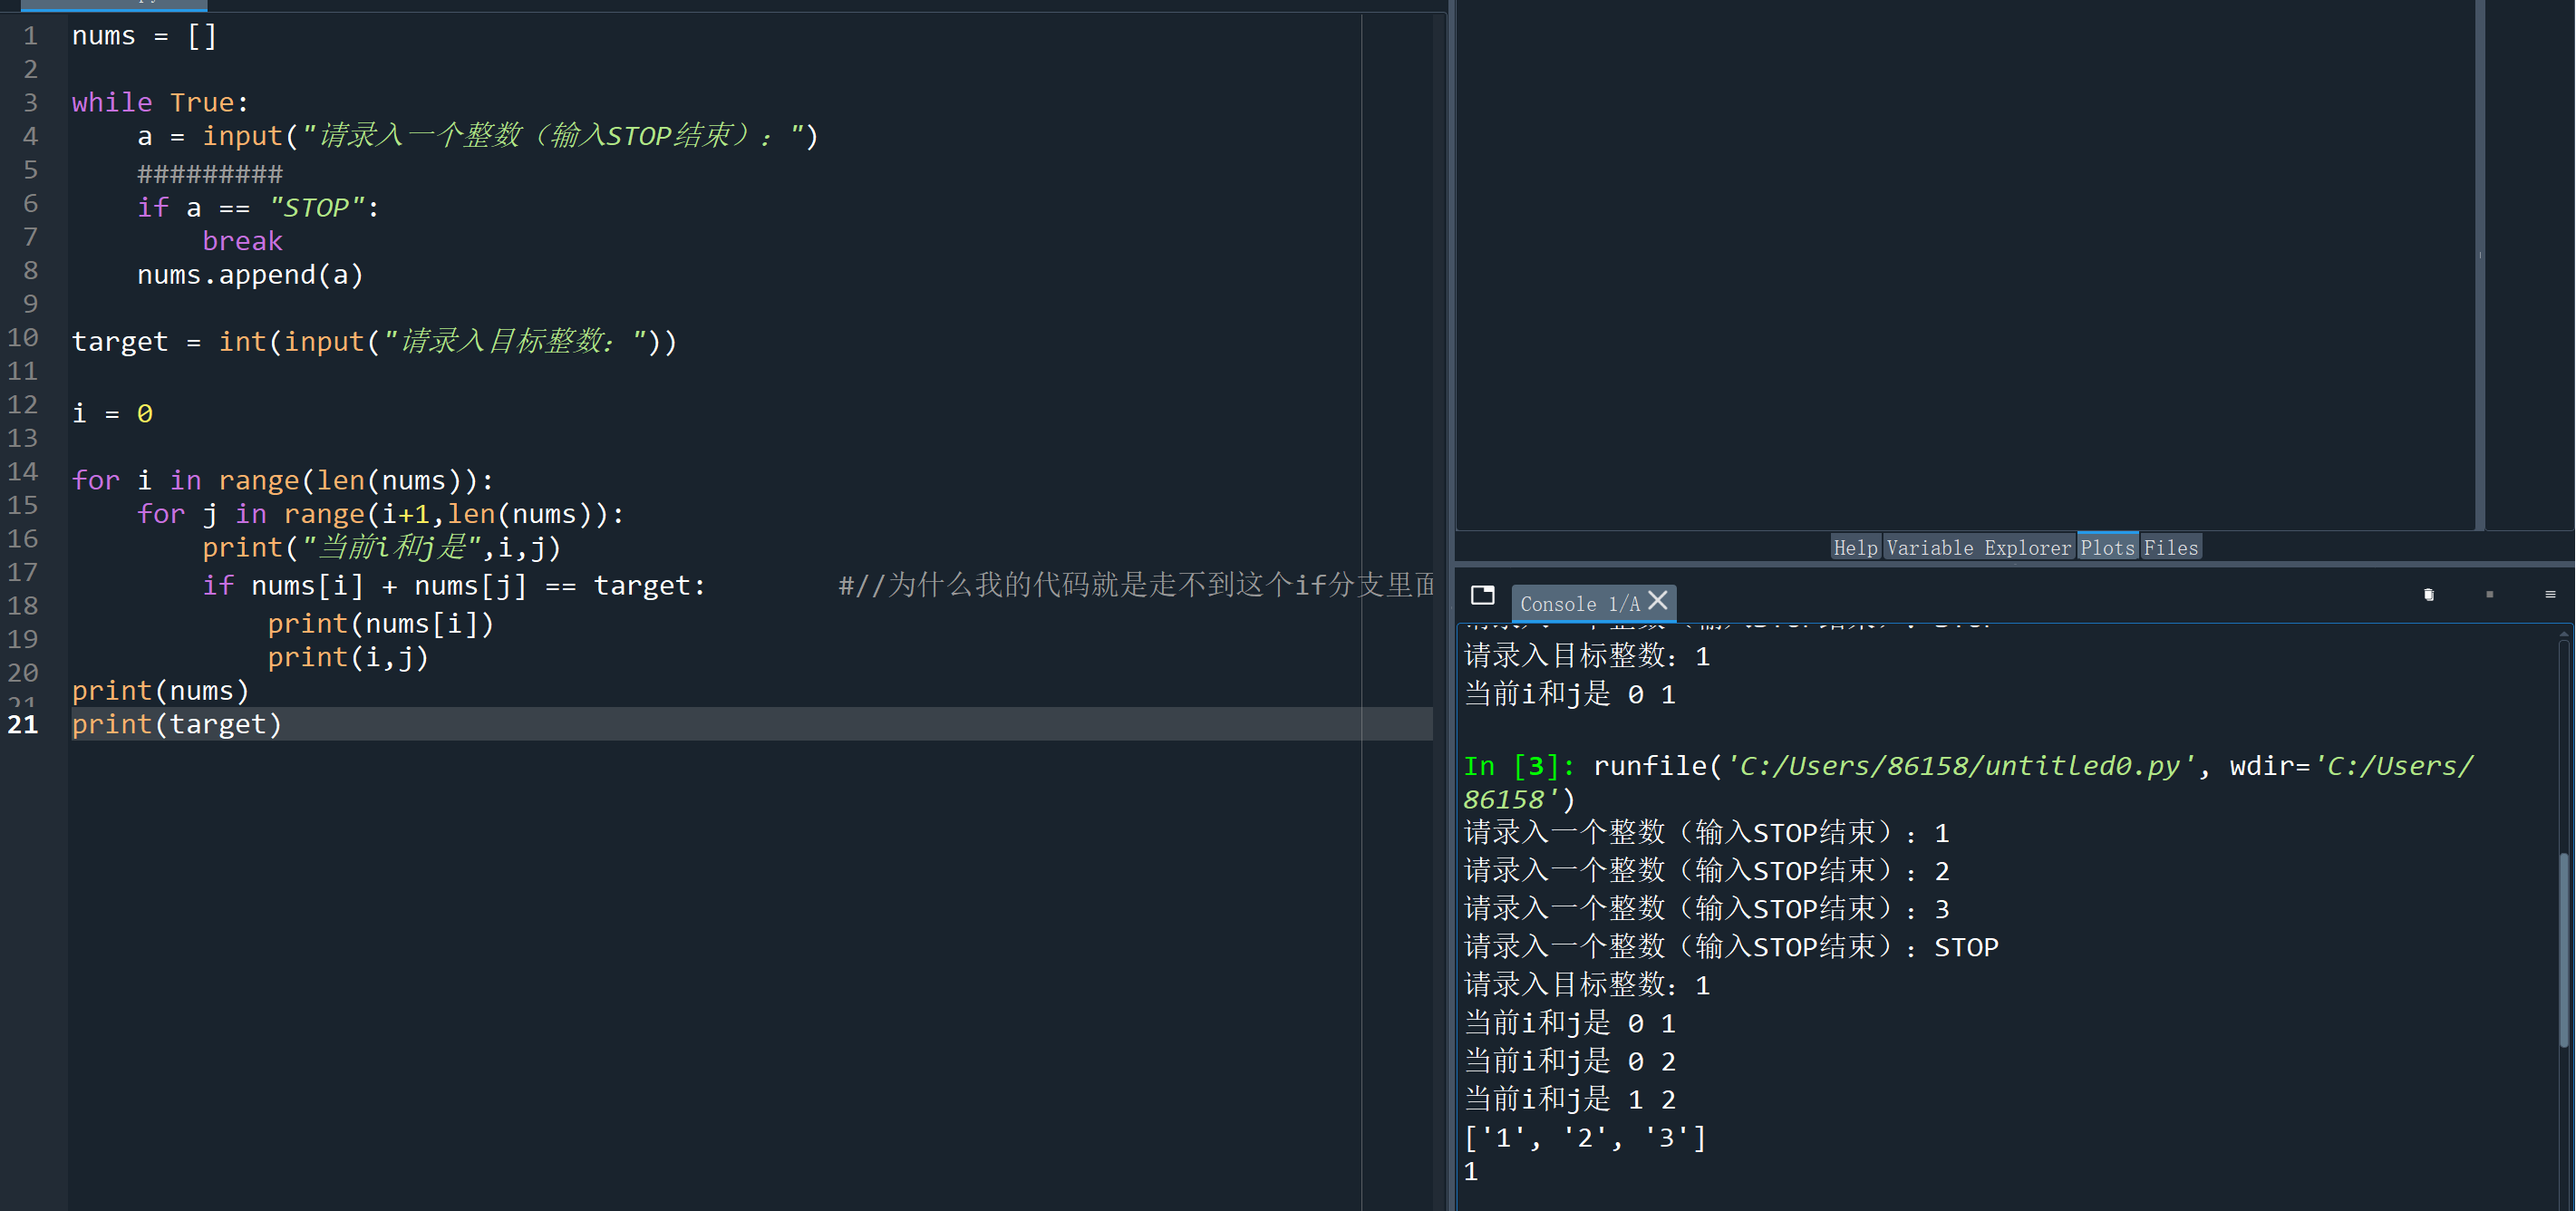This screenshot has height=1211, width=2576.
Task: Click the 'nums.append(a)' line
Action: pyautogui.click(x=250, y=275)
